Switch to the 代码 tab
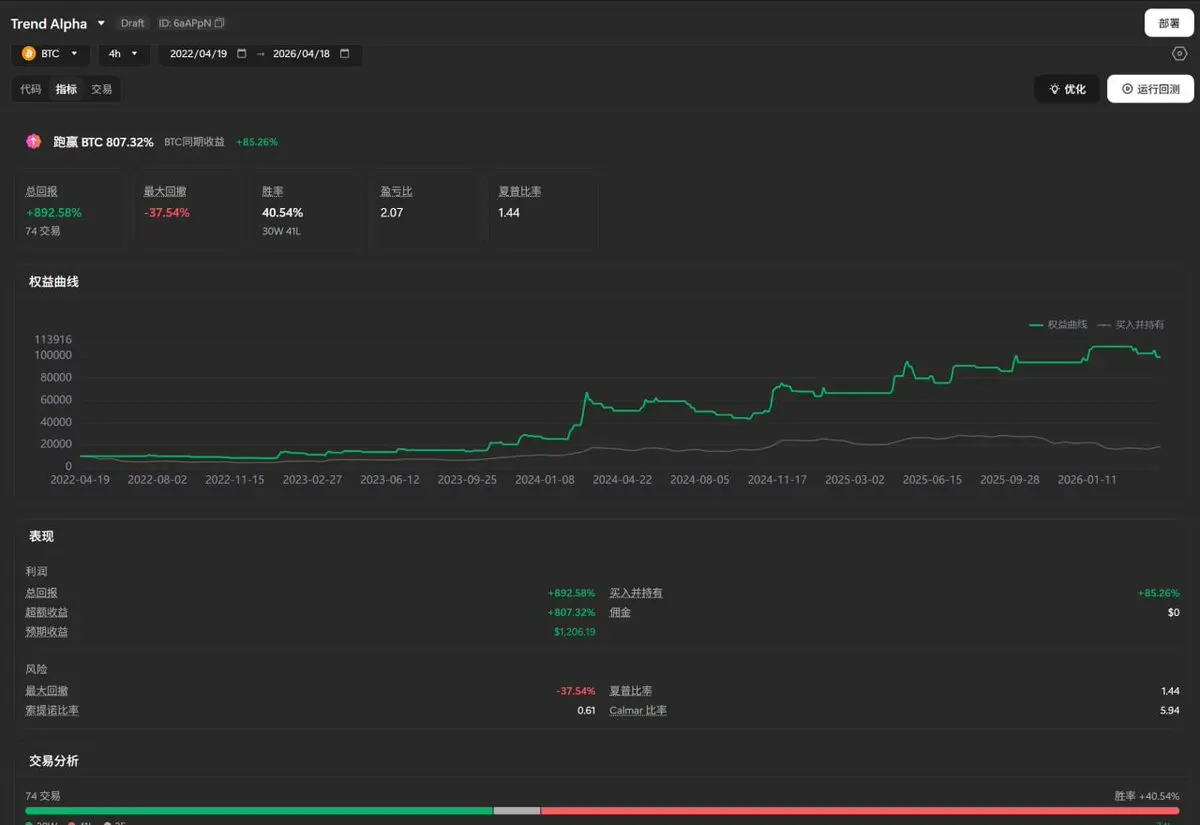 [31, 89]
